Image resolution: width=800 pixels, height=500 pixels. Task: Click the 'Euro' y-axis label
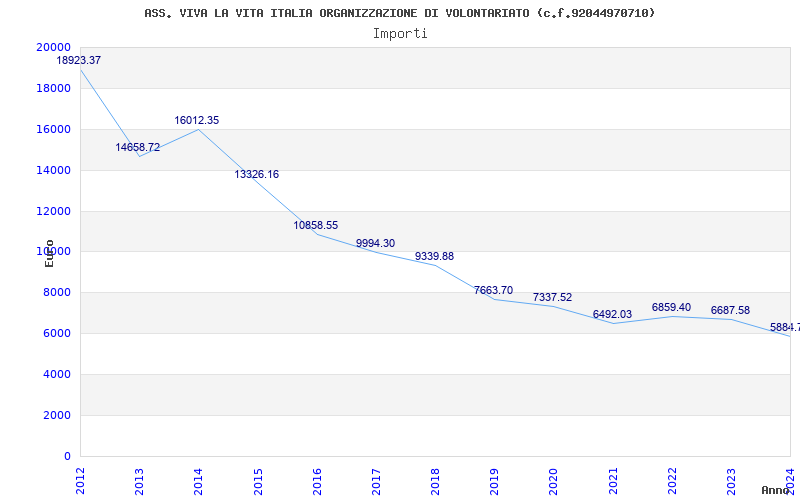click(49, 253)
